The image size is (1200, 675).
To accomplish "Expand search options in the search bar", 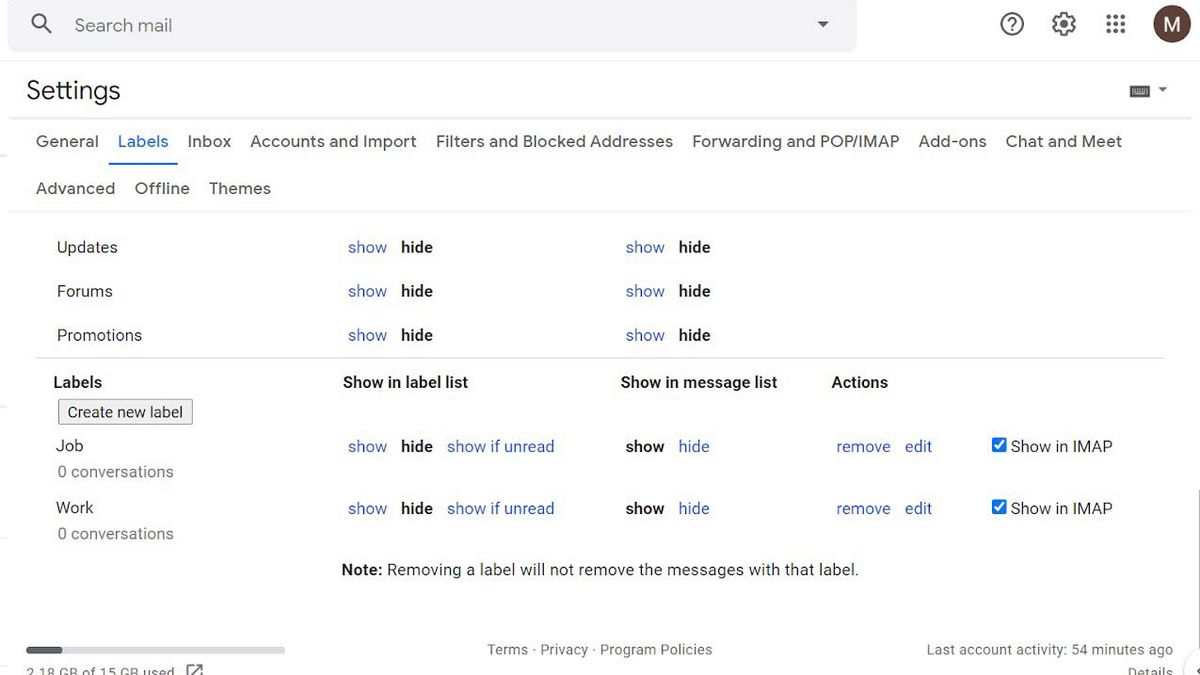I will pos(822,23).
